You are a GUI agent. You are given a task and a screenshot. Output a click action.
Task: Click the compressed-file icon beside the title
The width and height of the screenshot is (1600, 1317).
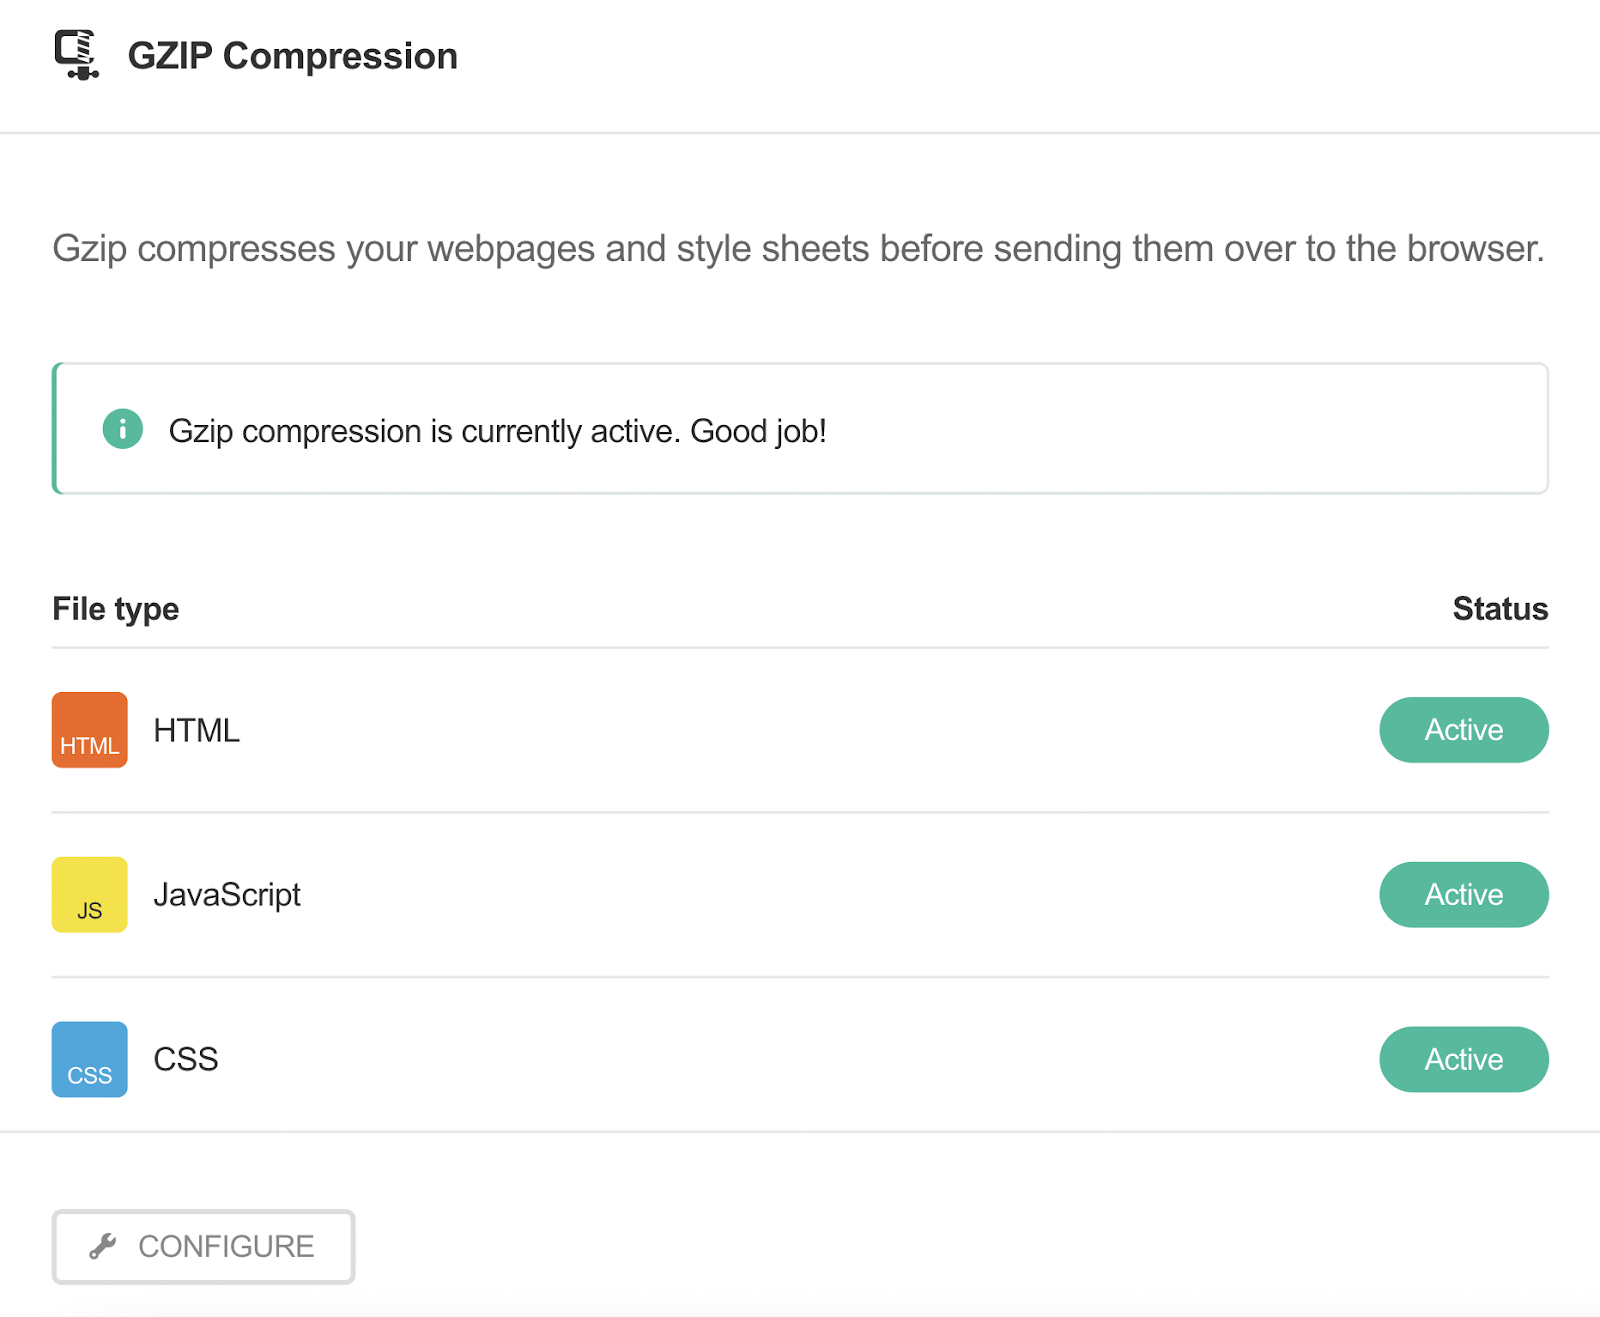[75, 55]
